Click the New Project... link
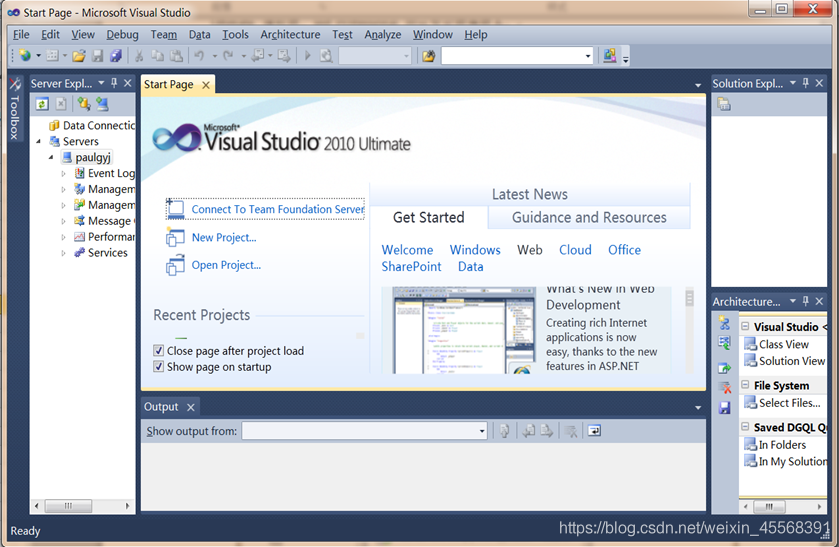This screenshot has width=839, height=547. click(x=224, y=237)
